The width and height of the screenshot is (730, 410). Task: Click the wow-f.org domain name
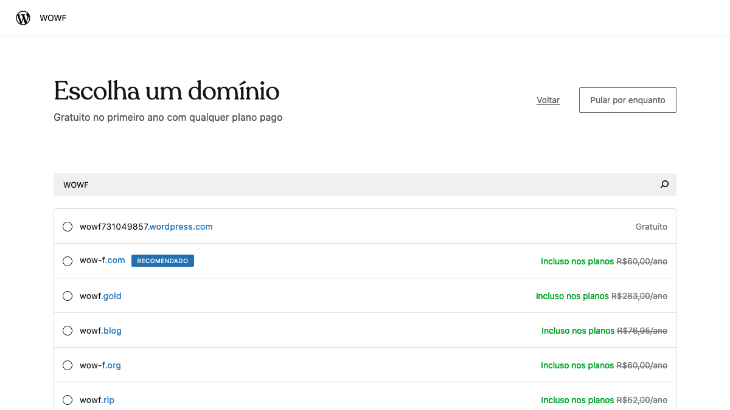100,365
